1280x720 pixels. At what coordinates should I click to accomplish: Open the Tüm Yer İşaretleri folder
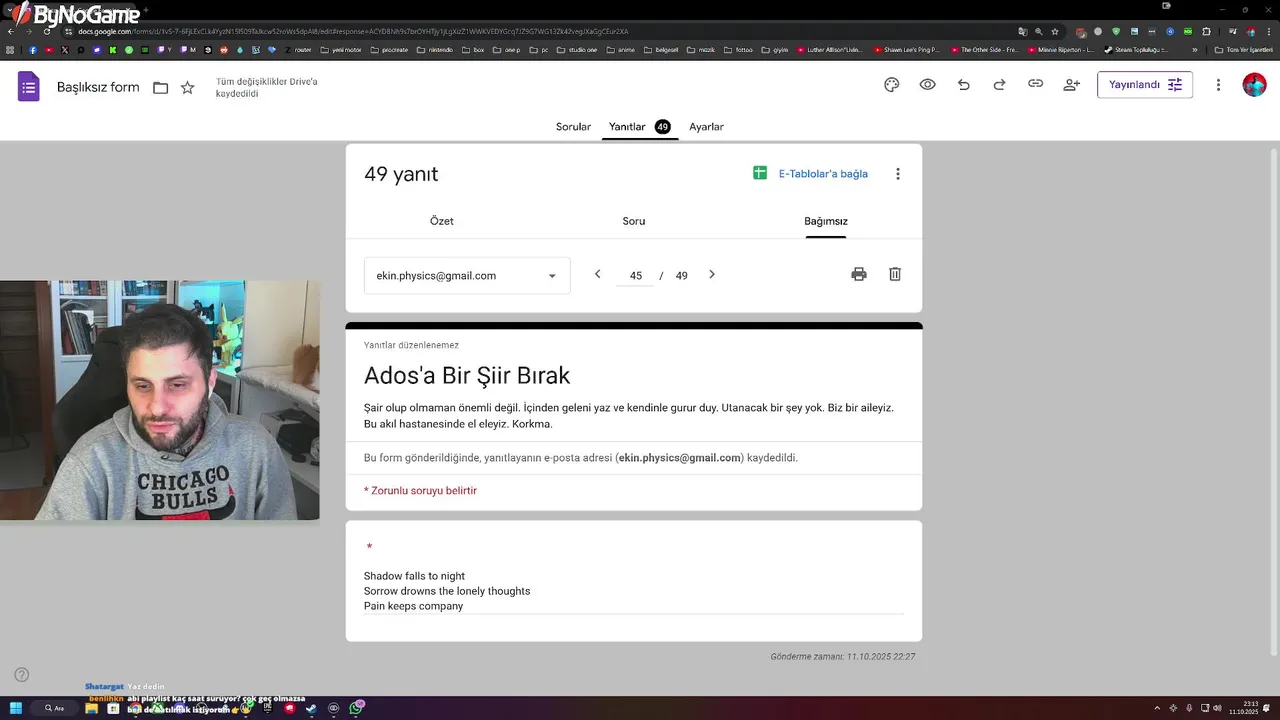click(x=1243, y=49)
